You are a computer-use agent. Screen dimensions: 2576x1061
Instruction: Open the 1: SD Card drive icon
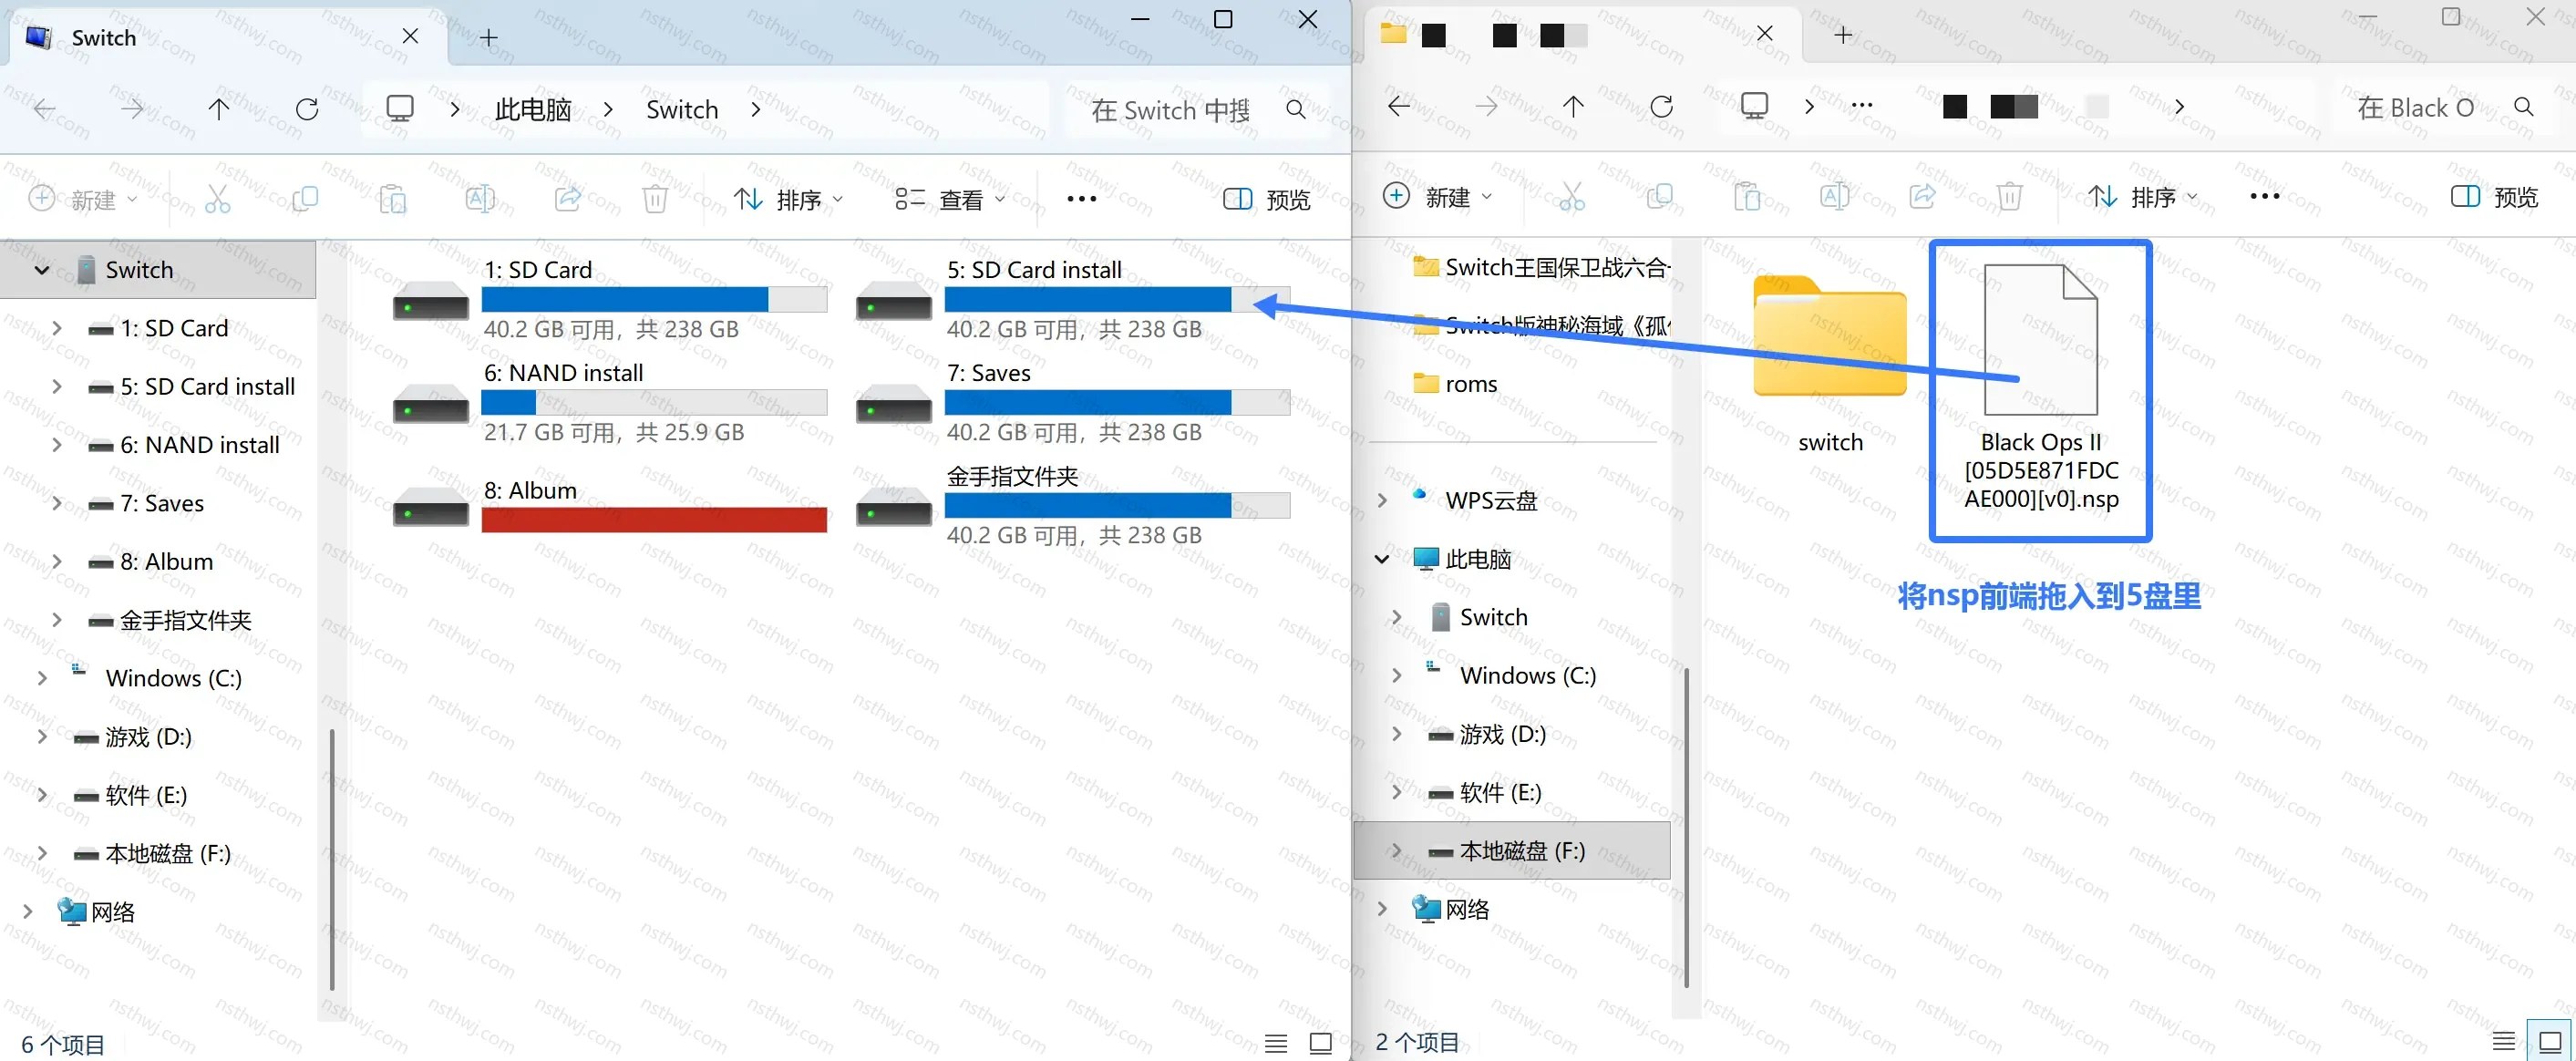(431, 300)
